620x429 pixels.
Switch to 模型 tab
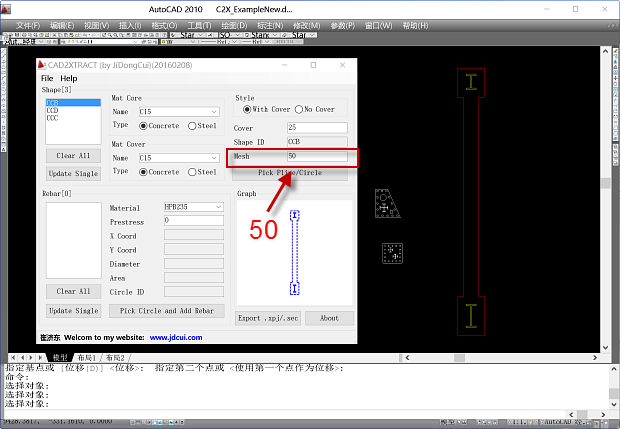click(60, 358)
